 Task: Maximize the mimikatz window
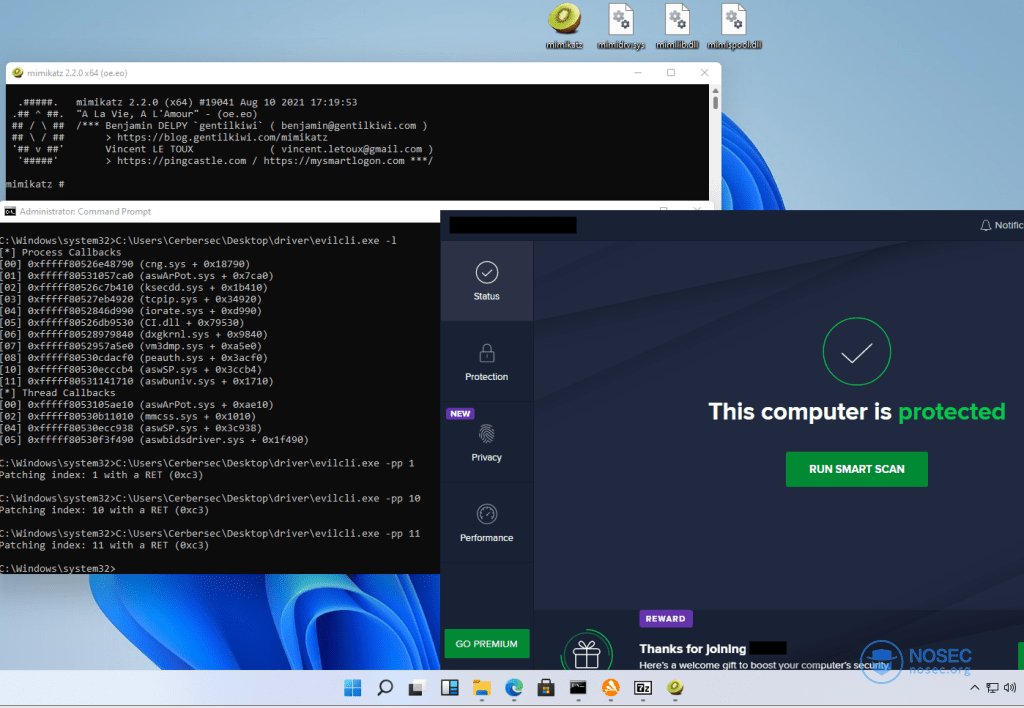click(671, 72)
